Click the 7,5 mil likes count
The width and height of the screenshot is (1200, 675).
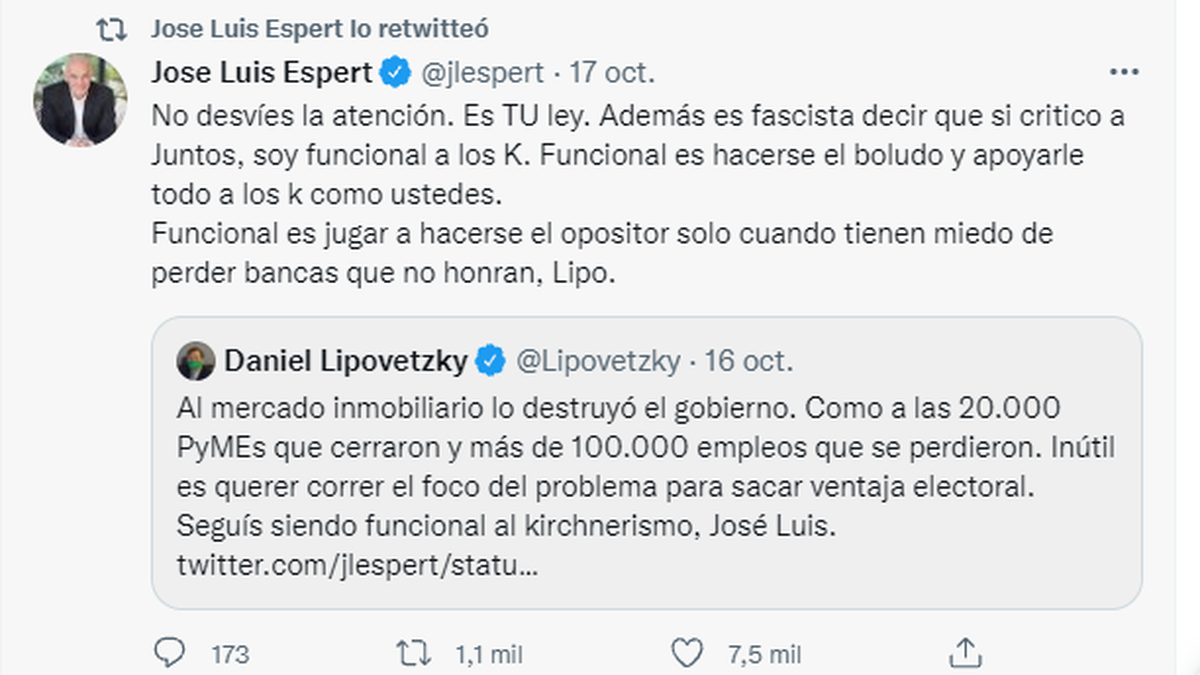[764, 654]
